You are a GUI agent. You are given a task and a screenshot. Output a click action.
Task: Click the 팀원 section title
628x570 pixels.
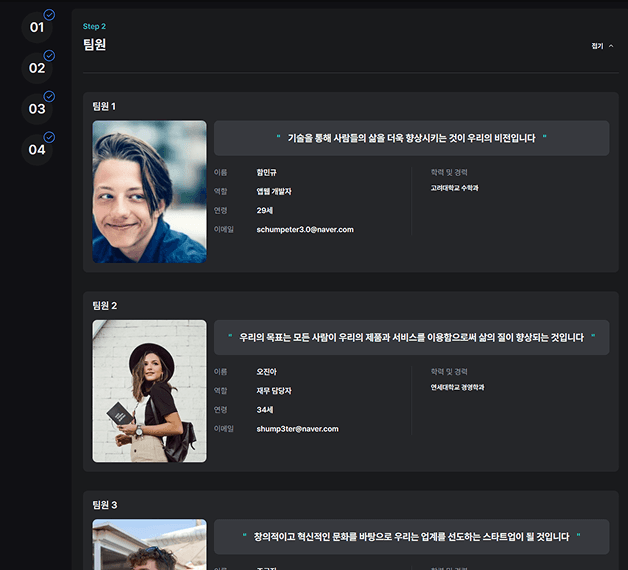click(x=95, y=44)
